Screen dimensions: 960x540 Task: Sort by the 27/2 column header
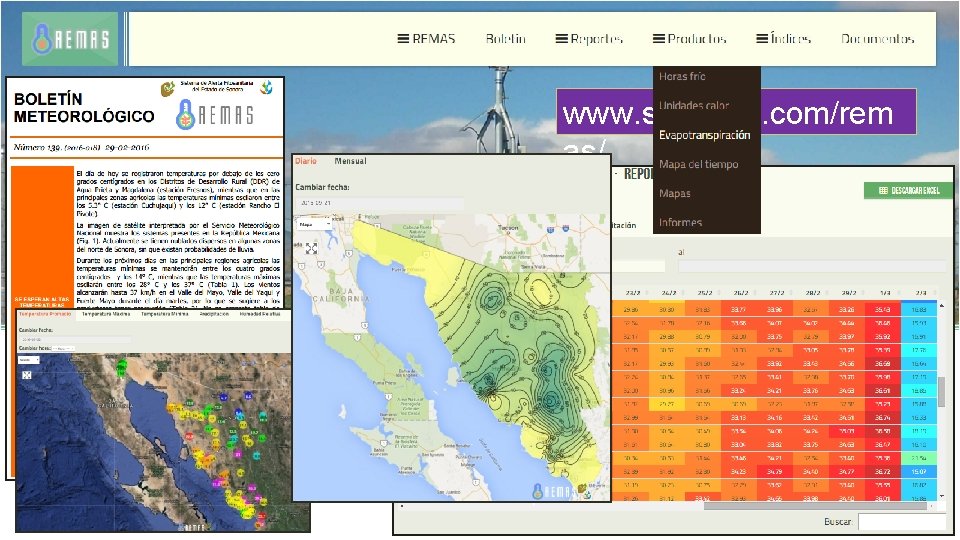point(777,293)
